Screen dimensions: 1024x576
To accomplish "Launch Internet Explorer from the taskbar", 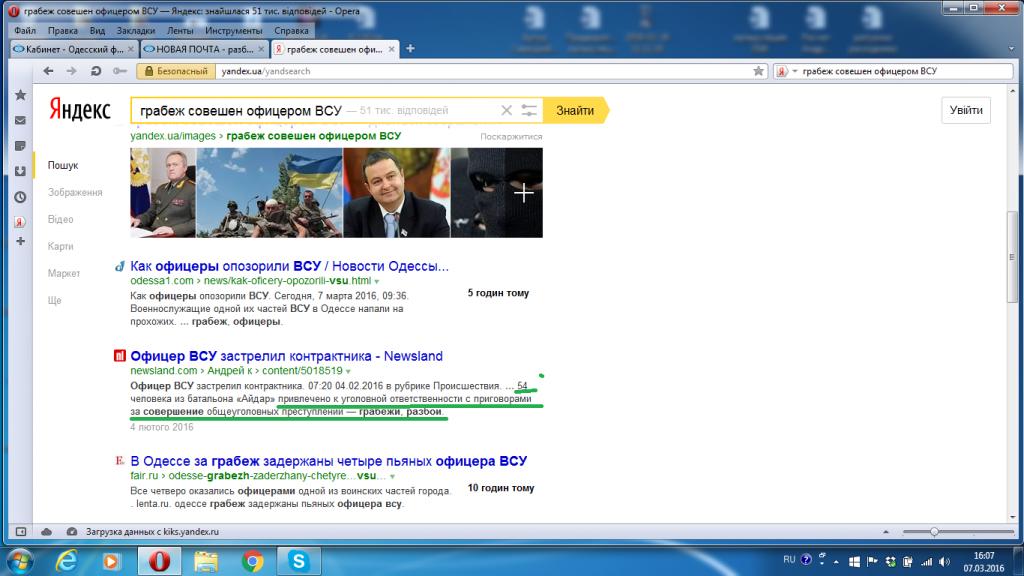I will [66, 561].
